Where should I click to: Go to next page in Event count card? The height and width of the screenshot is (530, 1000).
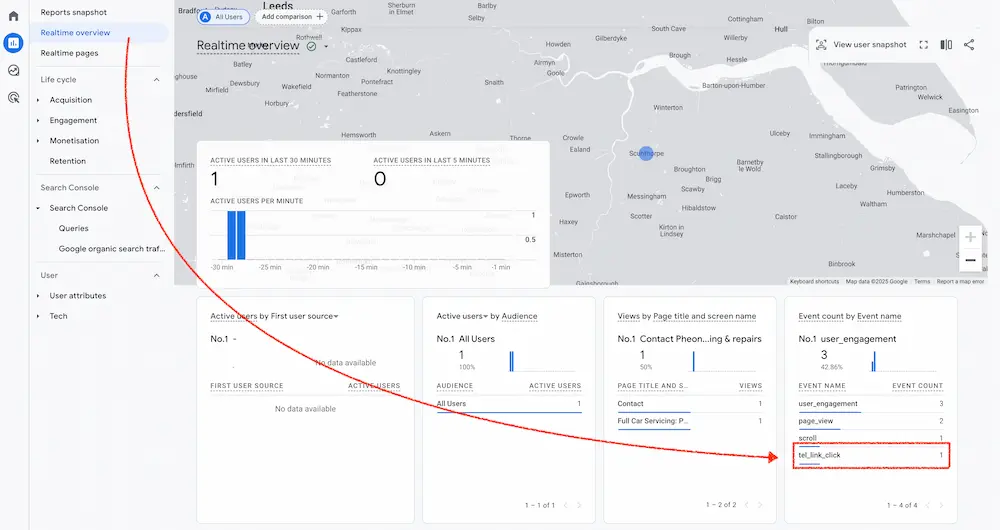point(941,505)
